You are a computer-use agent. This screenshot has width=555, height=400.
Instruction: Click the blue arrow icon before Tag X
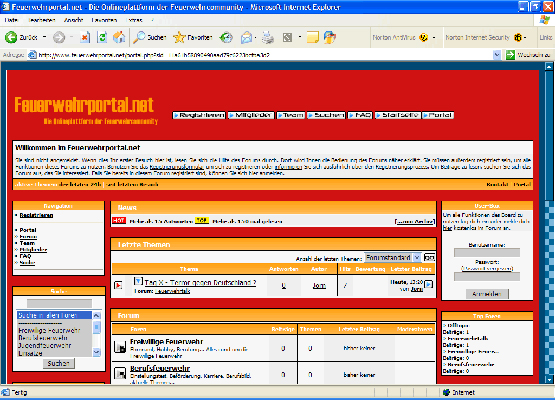pyautogui.click(x=138, y=281)
